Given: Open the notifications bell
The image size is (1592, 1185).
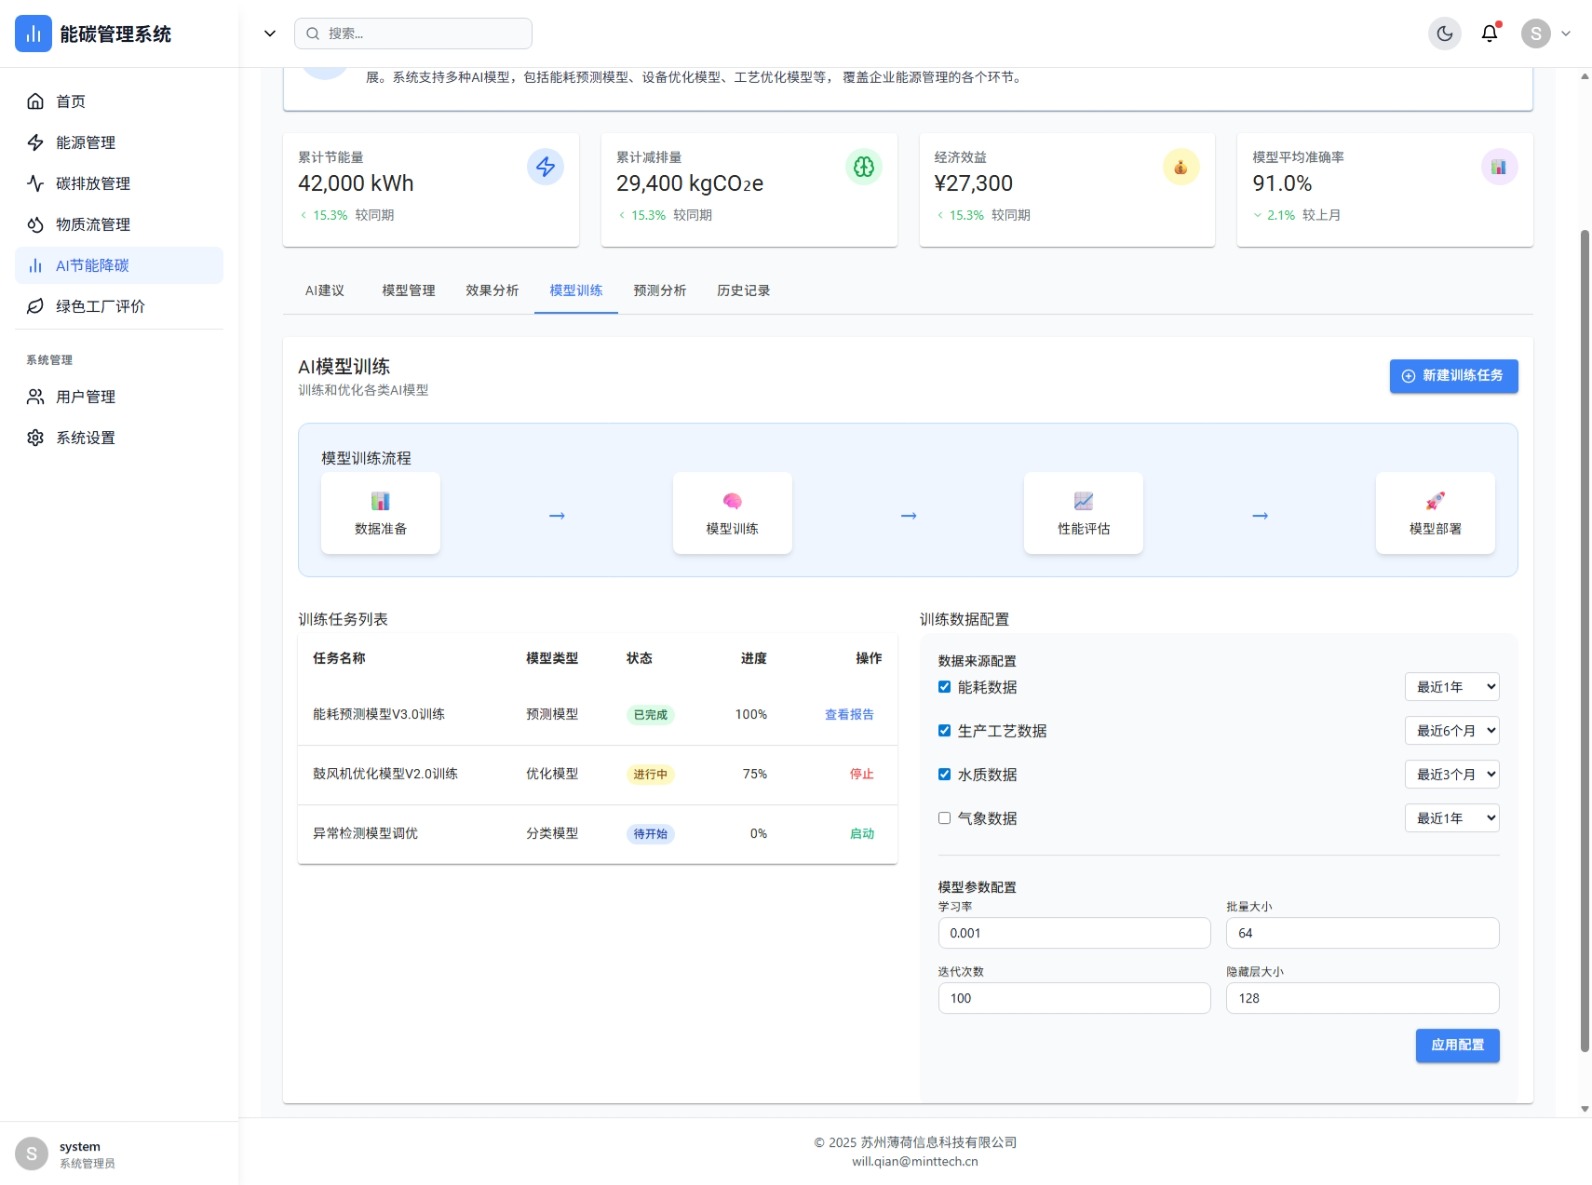Looking at the screenshot, I should tap(1489, 34).
